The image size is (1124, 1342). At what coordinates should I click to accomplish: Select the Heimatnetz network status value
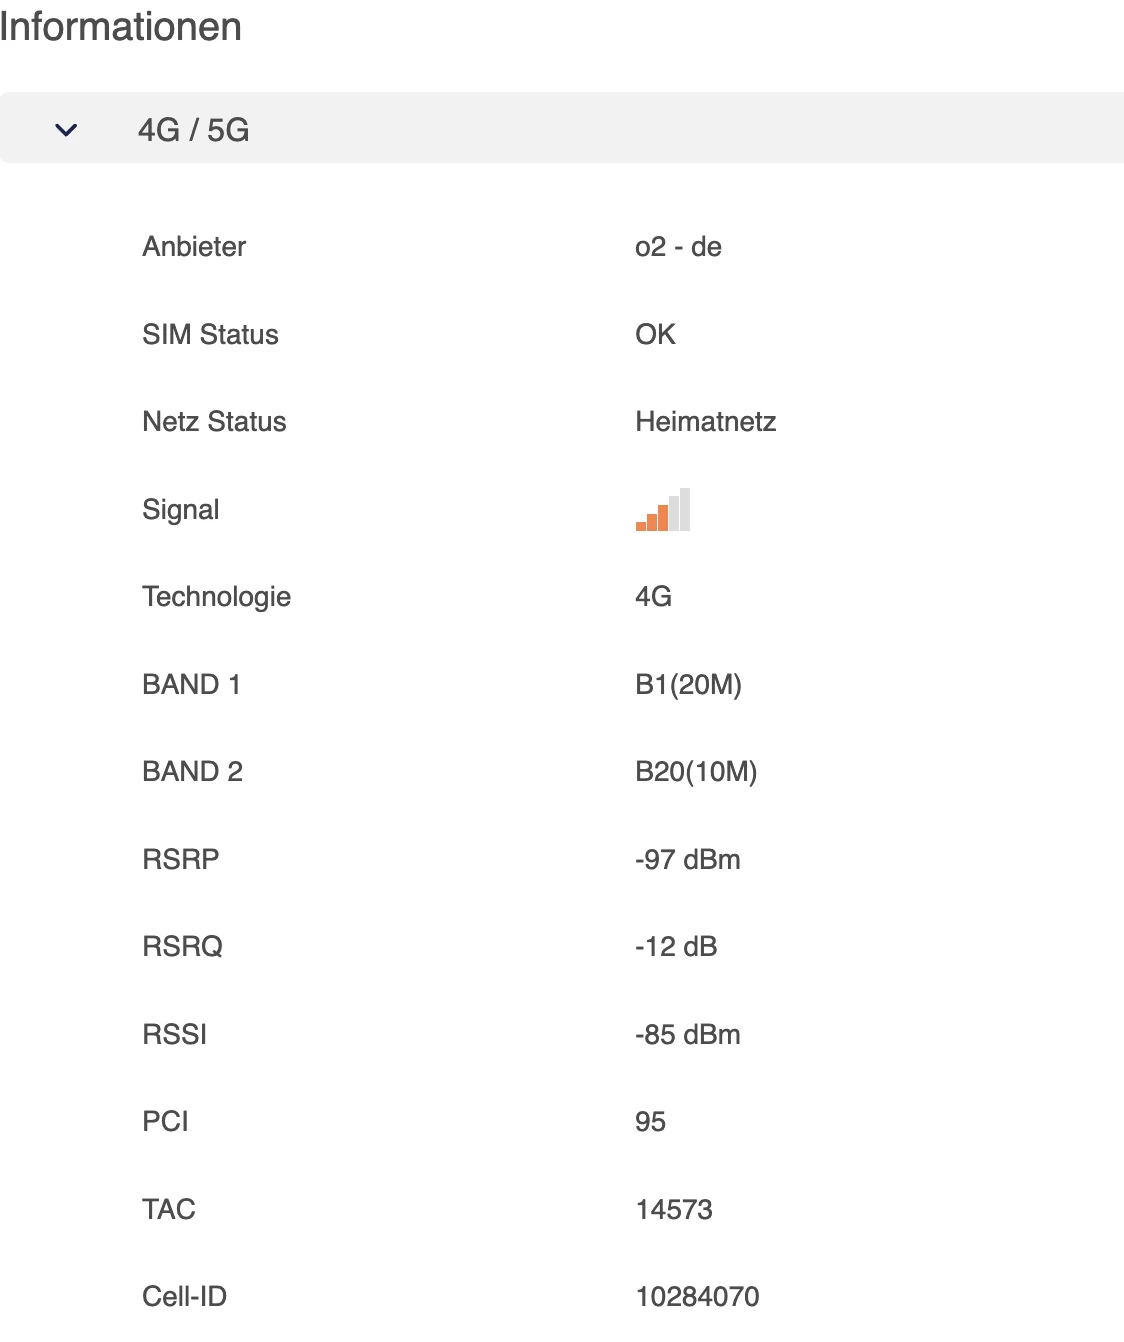click(x=705, y=422)
